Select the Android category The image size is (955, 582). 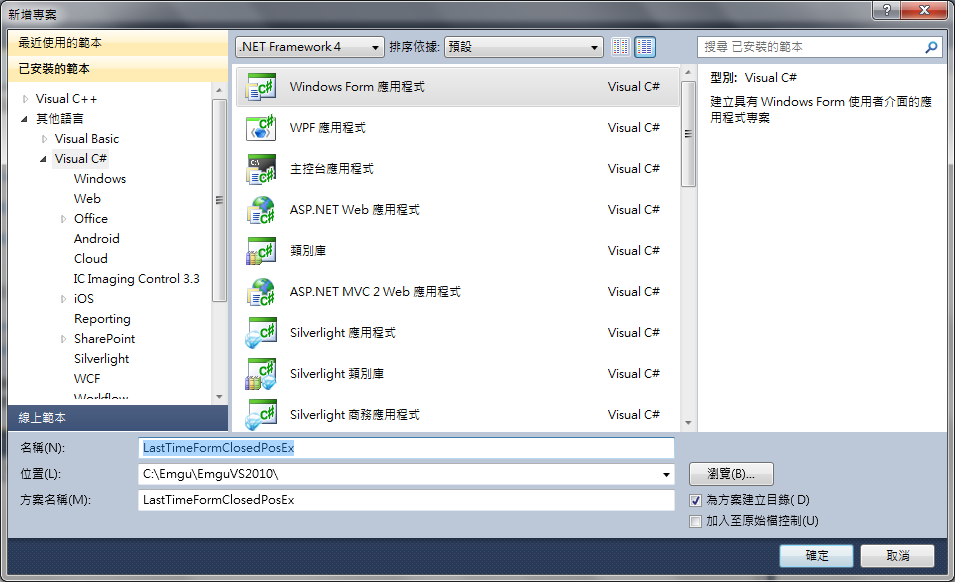[x=96, y=239]
